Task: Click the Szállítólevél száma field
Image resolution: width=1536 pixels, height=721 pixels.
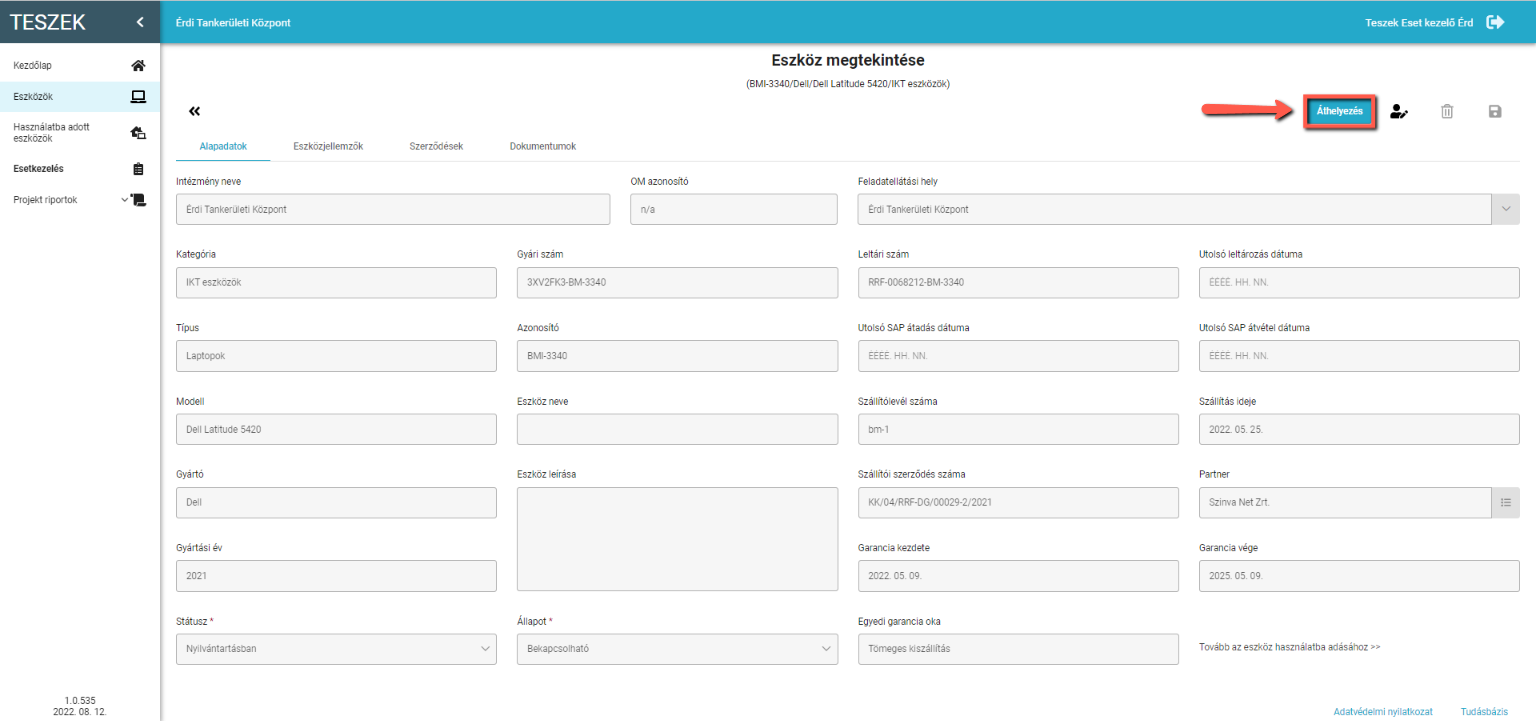Action: point(1018,429)
